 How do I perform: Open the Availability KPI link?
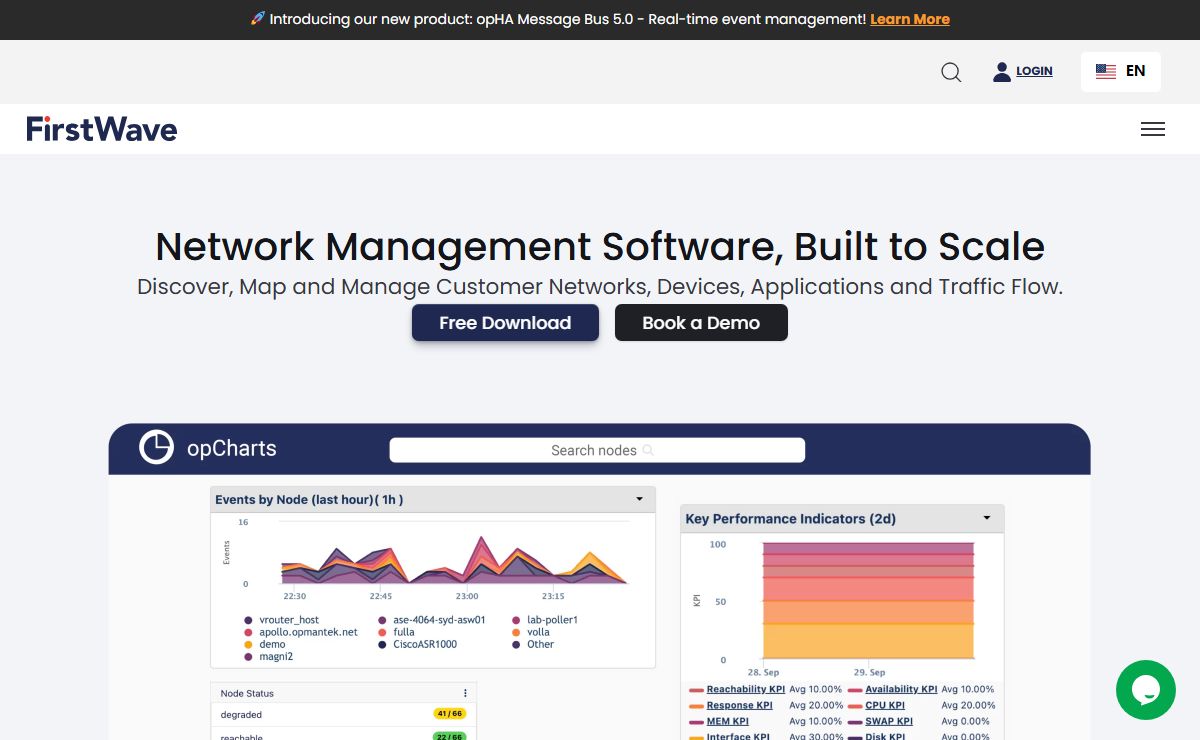click(901, 689)
